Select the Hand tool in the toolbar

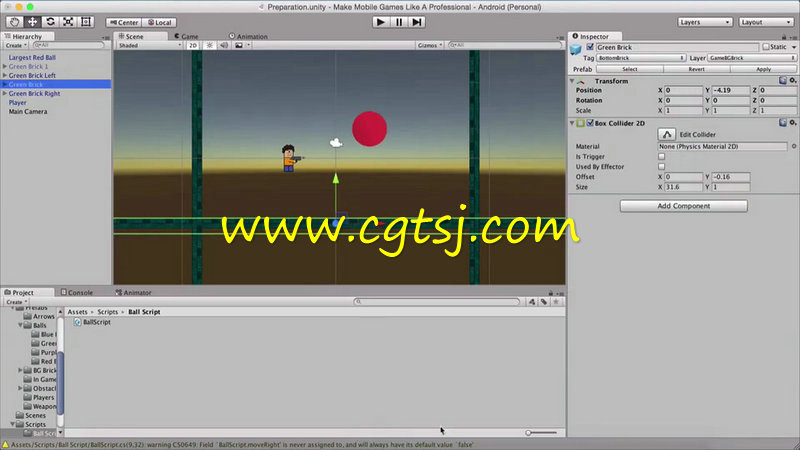pyautogui.click(x=14, y=22)
